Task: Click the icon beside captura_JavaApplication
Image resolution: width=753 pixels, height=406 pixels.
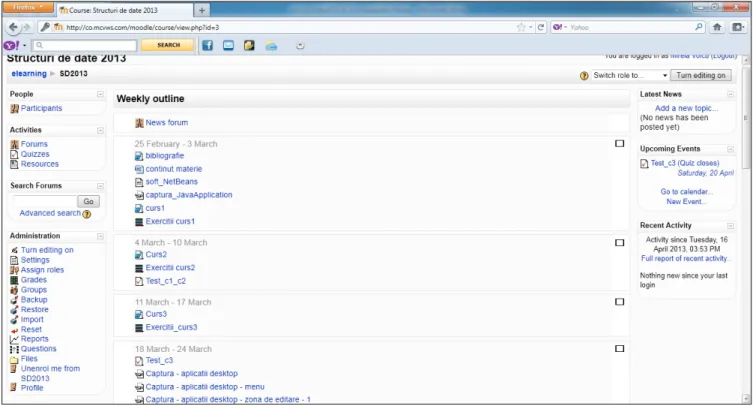Action: [x=139, y=195]
